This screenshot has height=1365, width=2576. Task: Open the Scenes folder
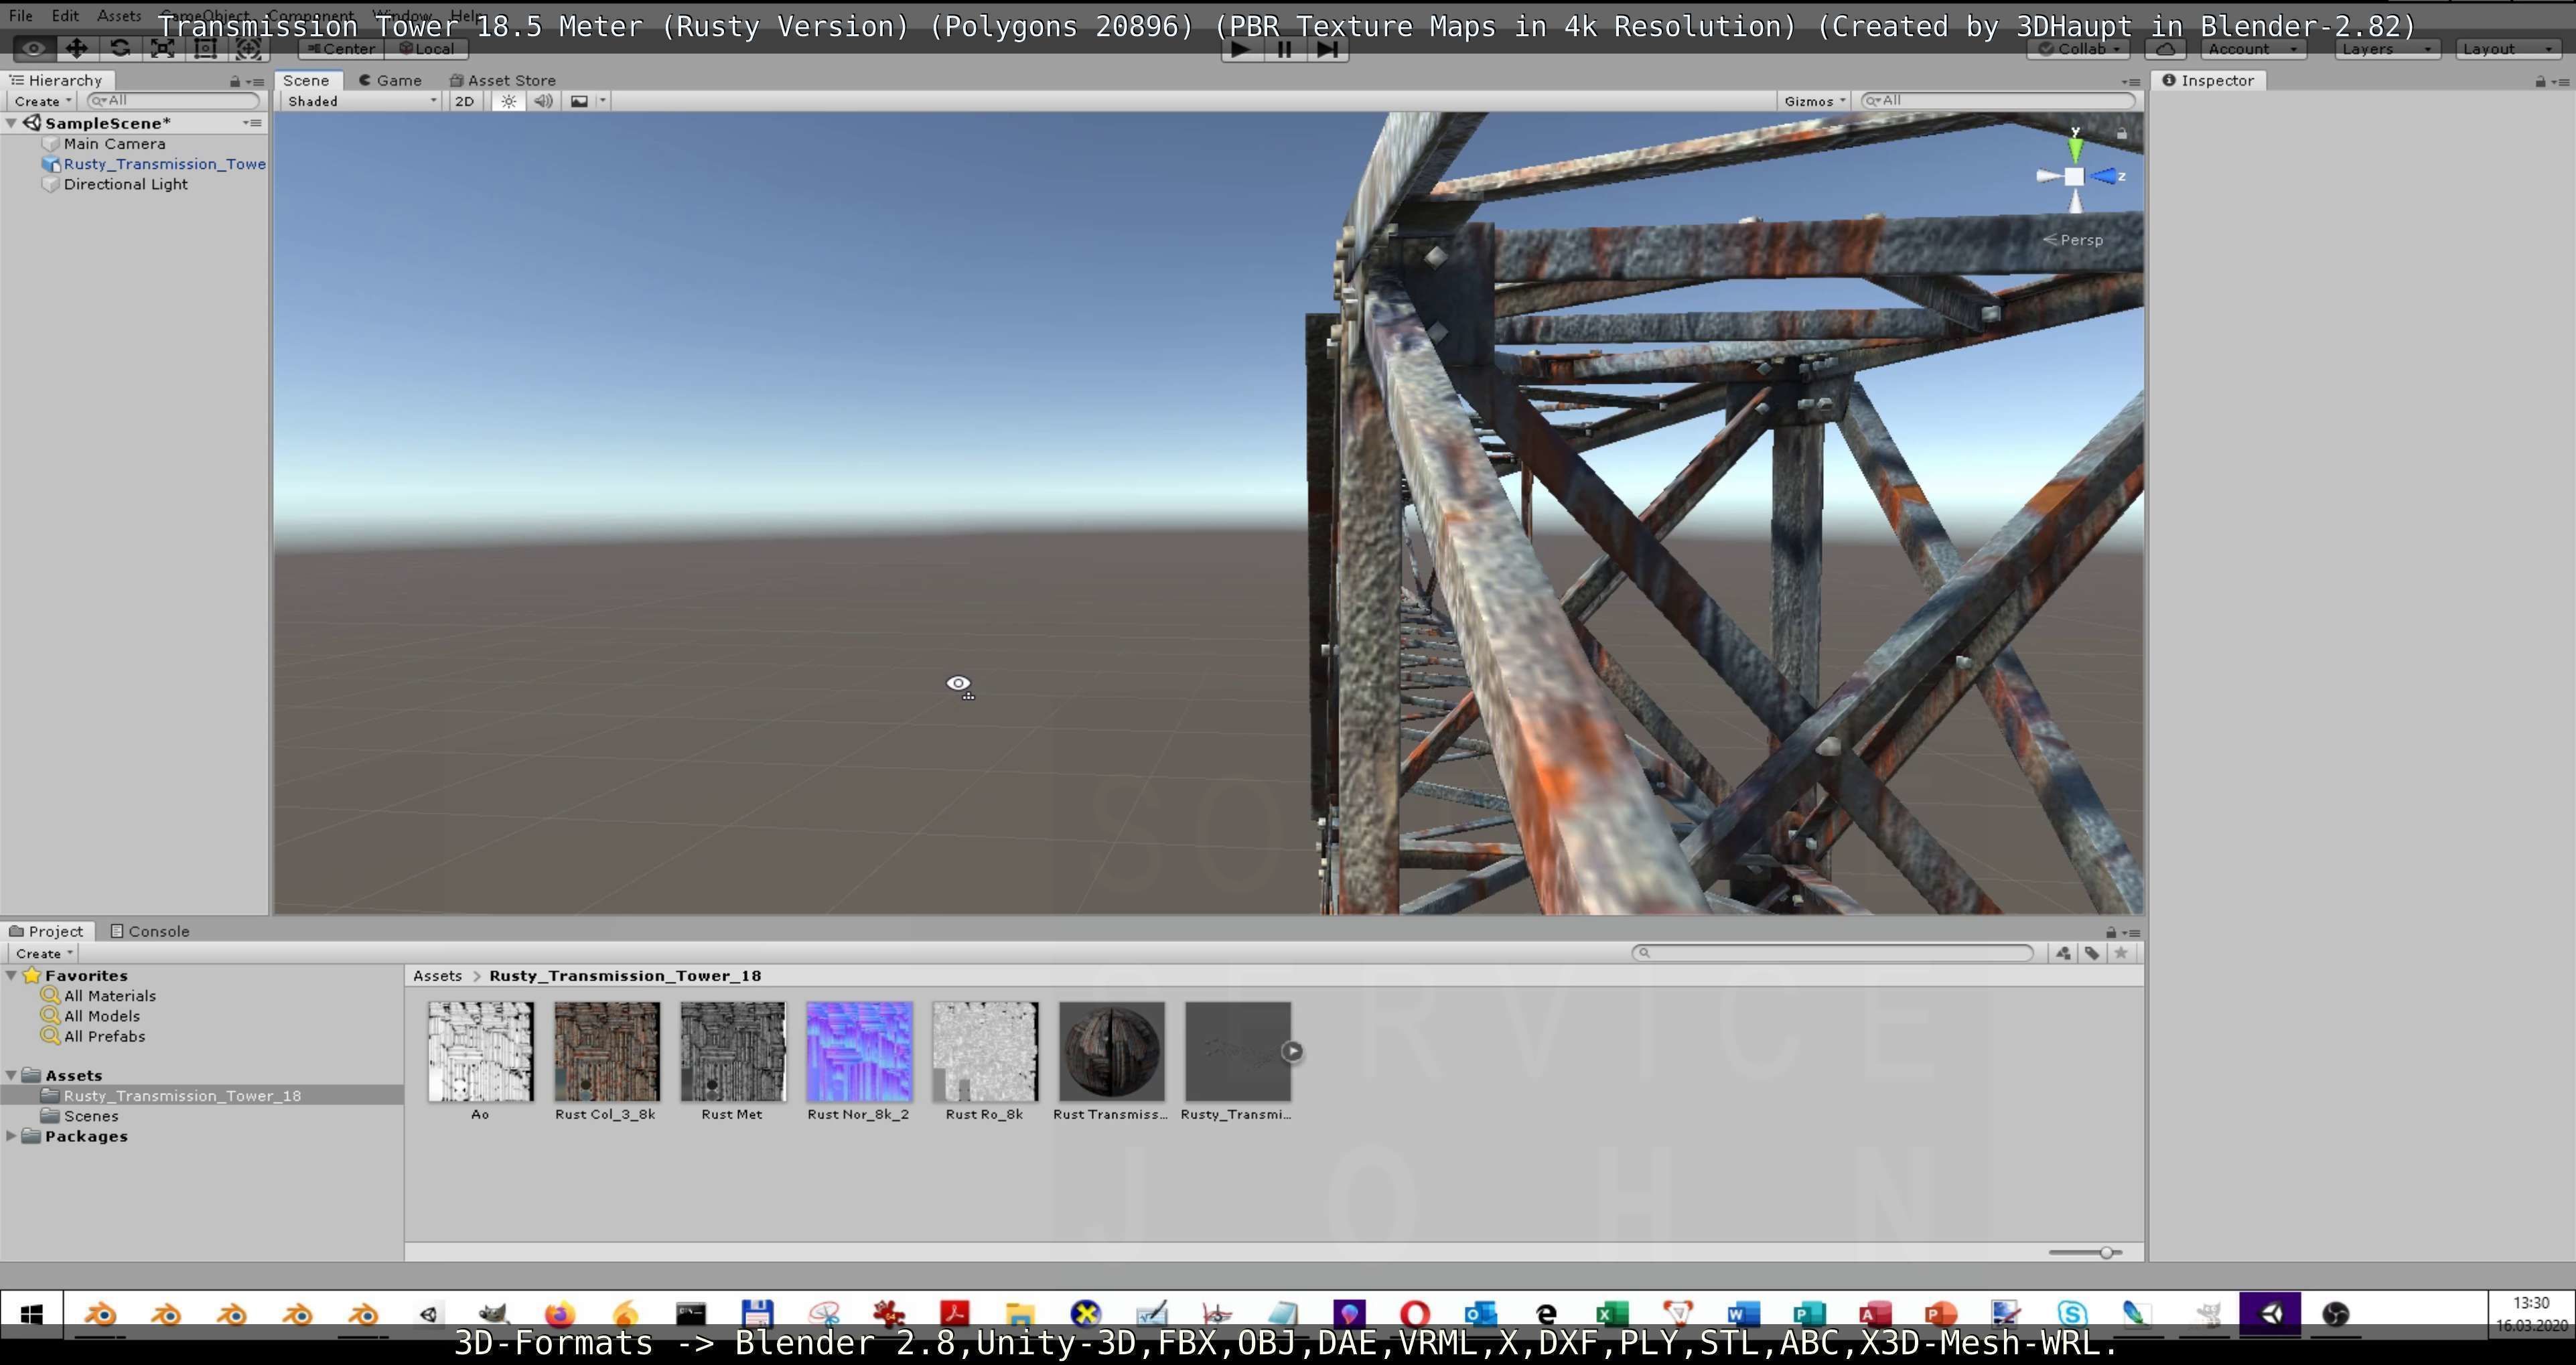(x=91, y=1116)
